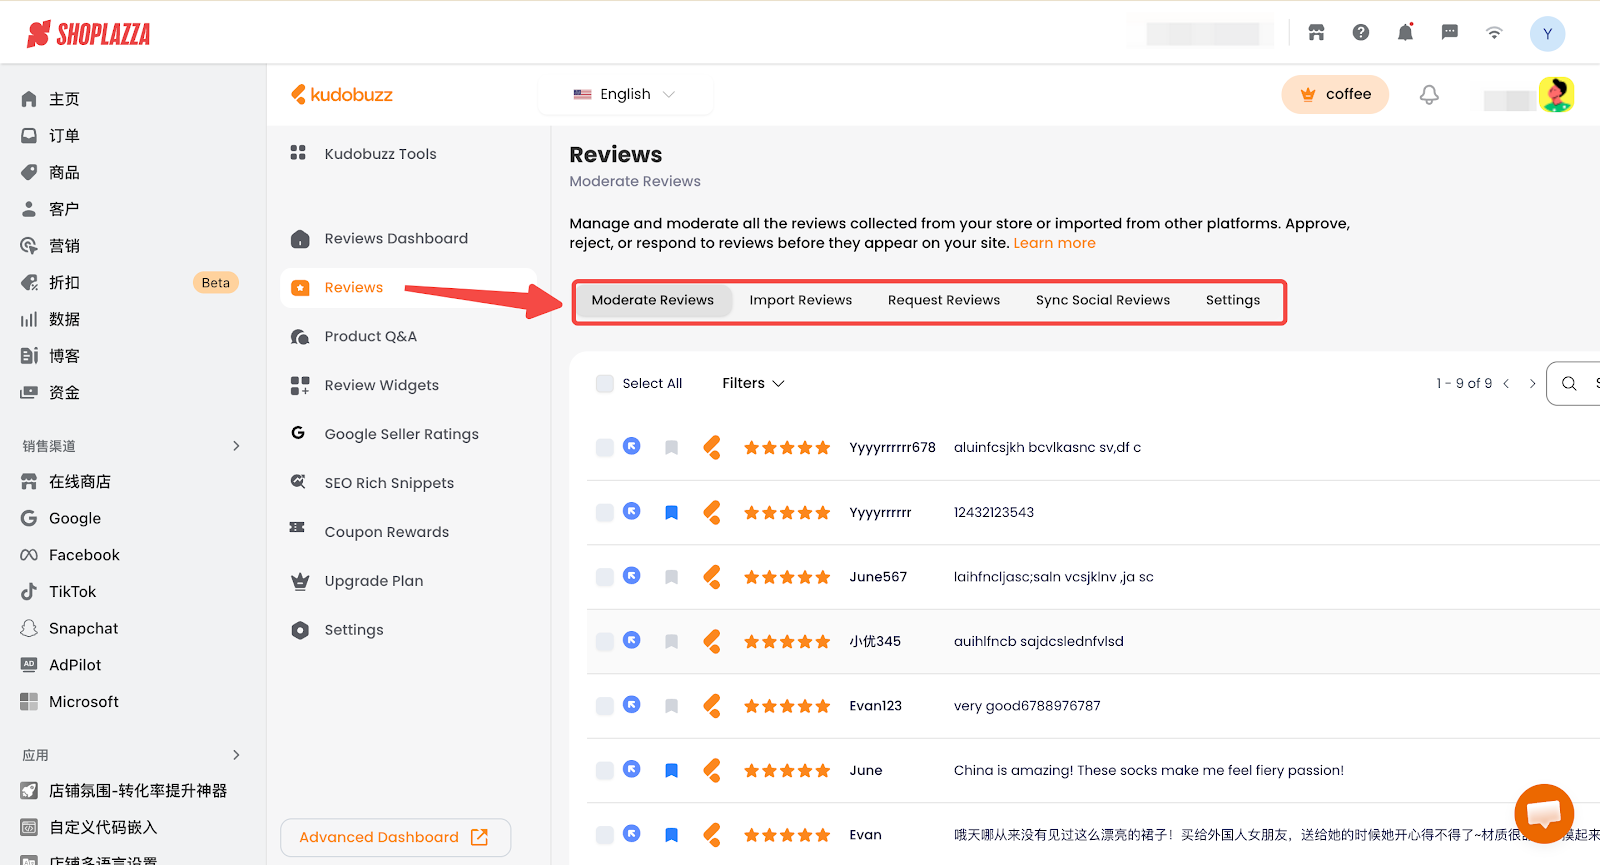
Task: Click the Advanced Dashboard button
Action: point(394,838)
